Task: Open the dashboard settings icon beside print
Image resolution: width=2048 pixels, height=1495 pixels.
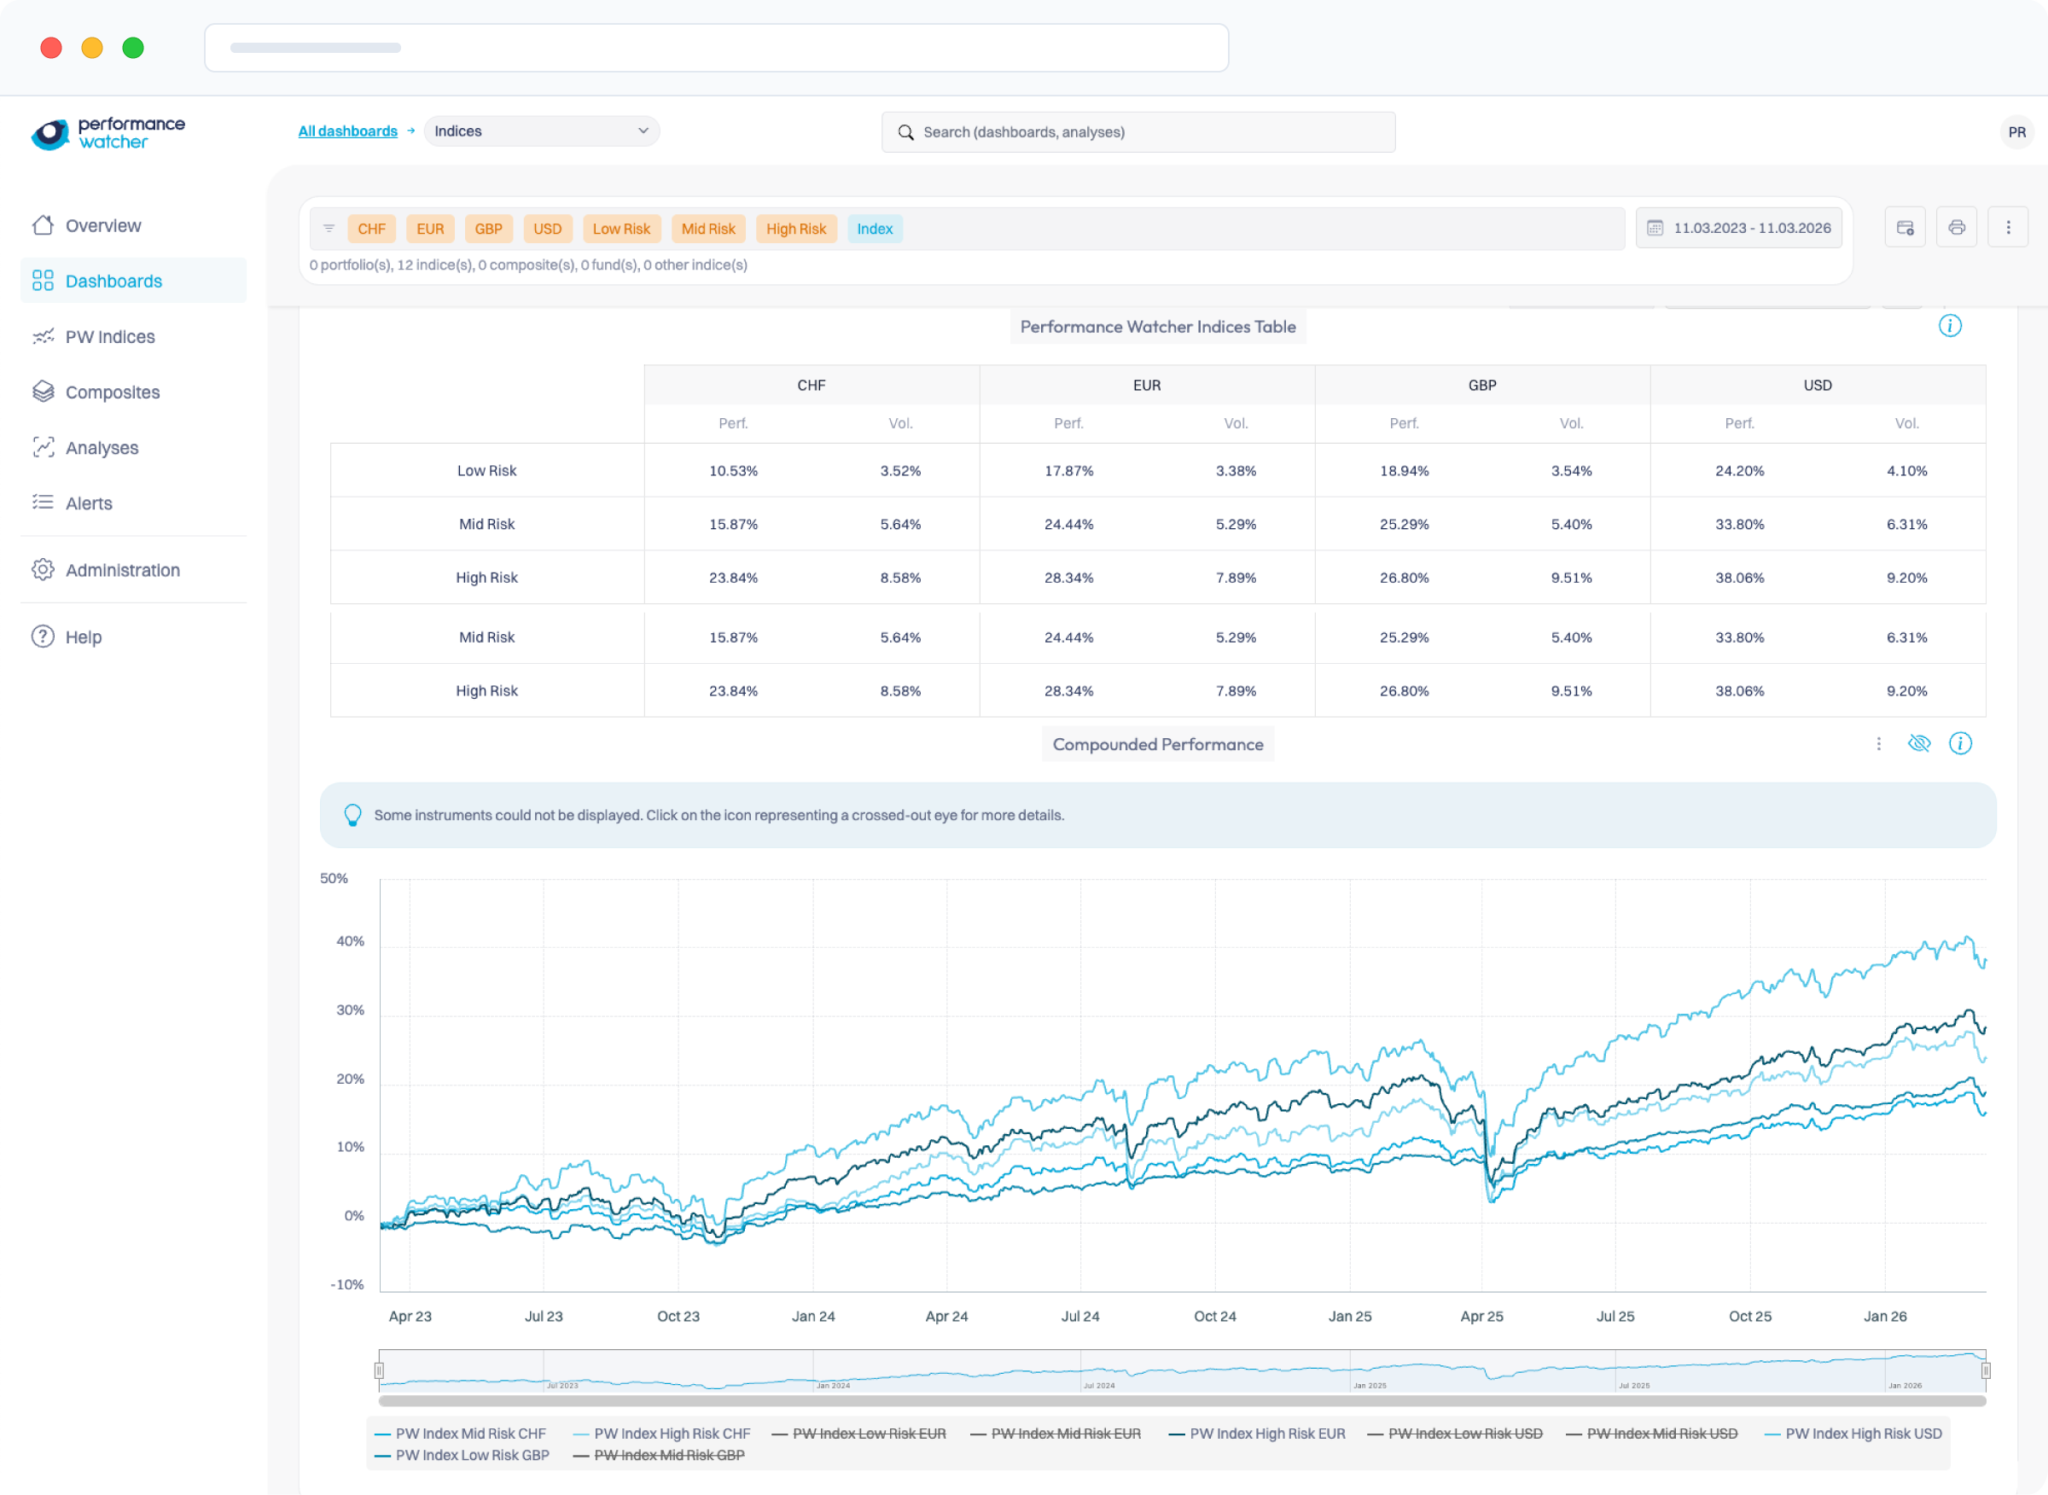Action: tap(1904, 228)
